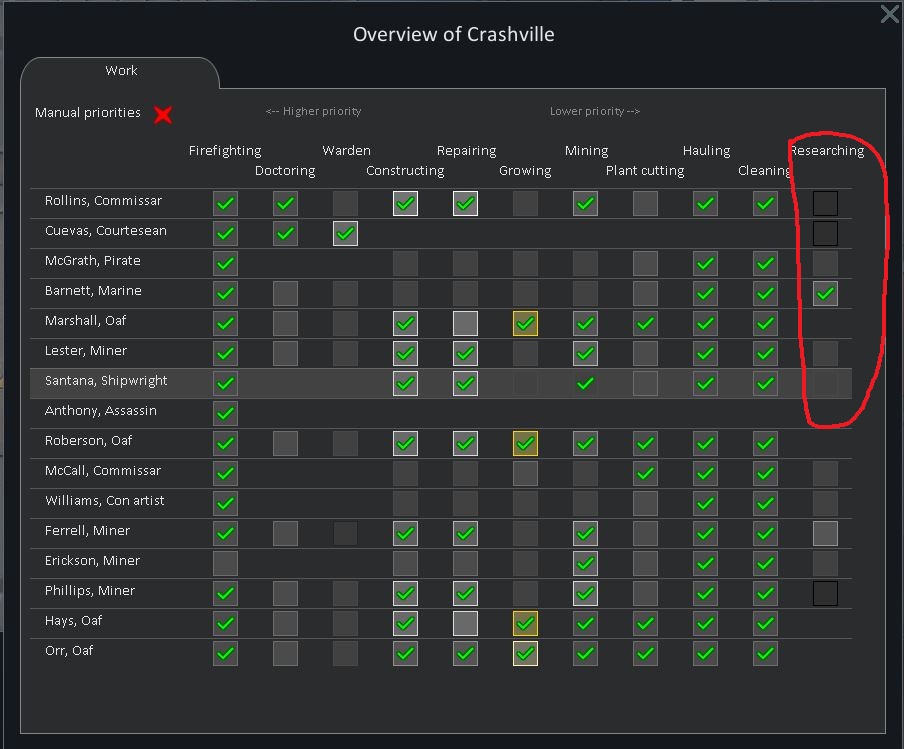Toggle Warden duty for Cuevas, Courtesean

point(345,233)
